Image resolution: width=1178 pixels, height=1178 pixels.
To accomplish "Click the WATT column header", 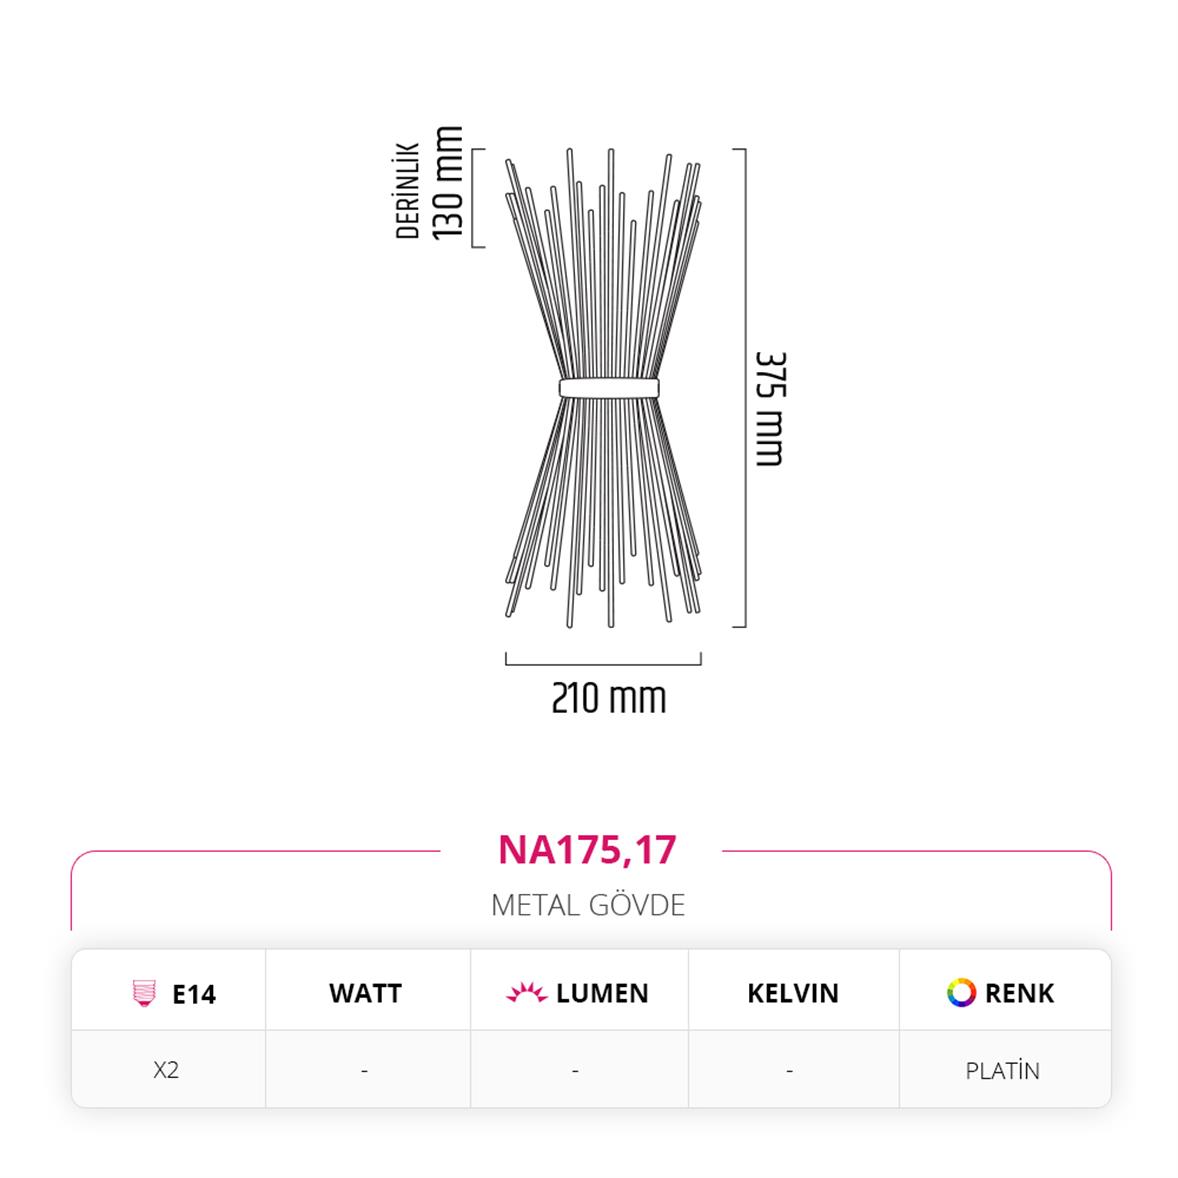I will (365, 993).
